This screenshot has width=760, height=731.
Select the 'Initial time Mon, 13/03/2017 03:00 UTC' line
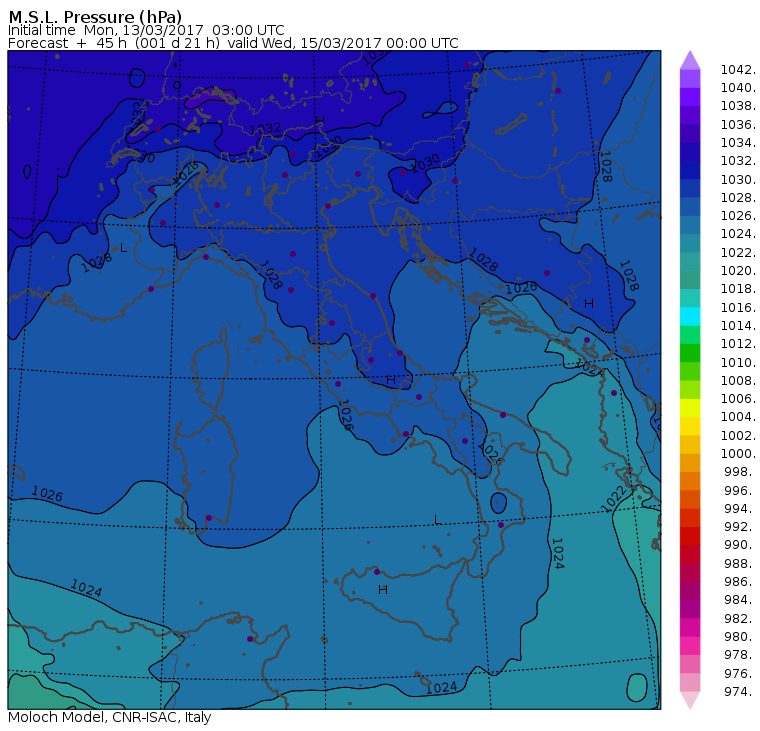coord(146,30)
